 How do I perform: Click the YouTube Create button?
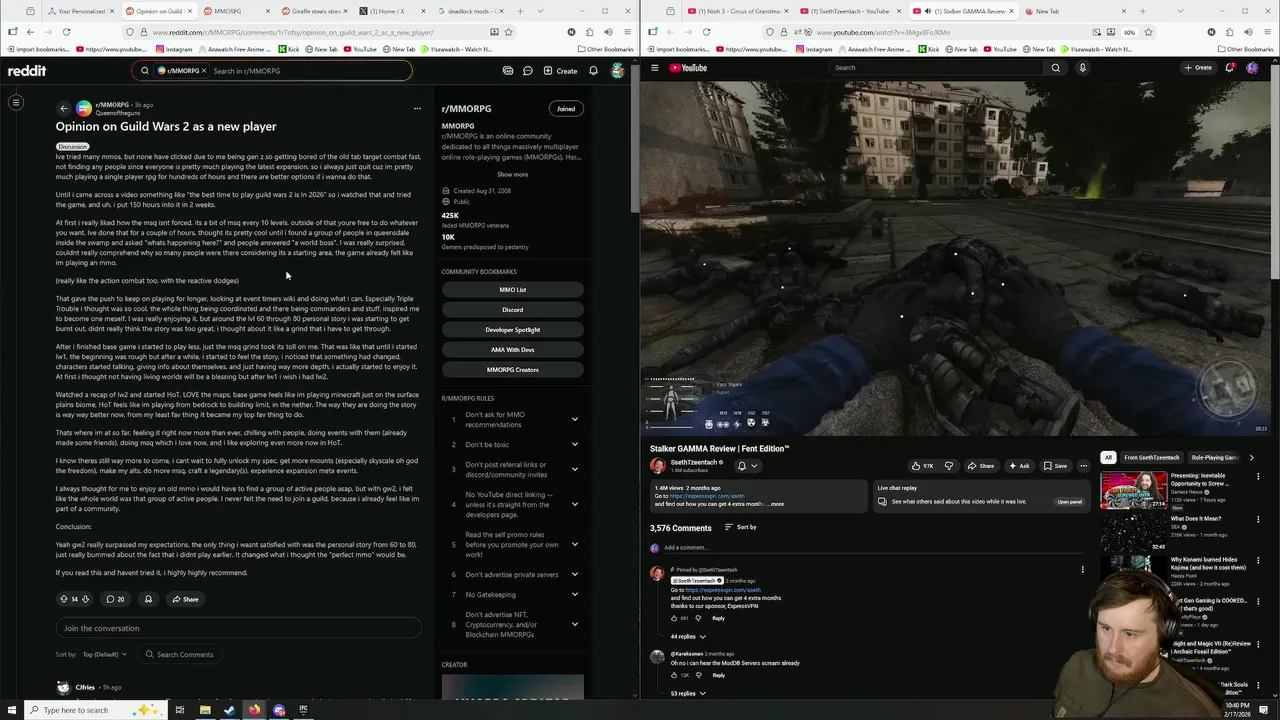click(1197, 68)
